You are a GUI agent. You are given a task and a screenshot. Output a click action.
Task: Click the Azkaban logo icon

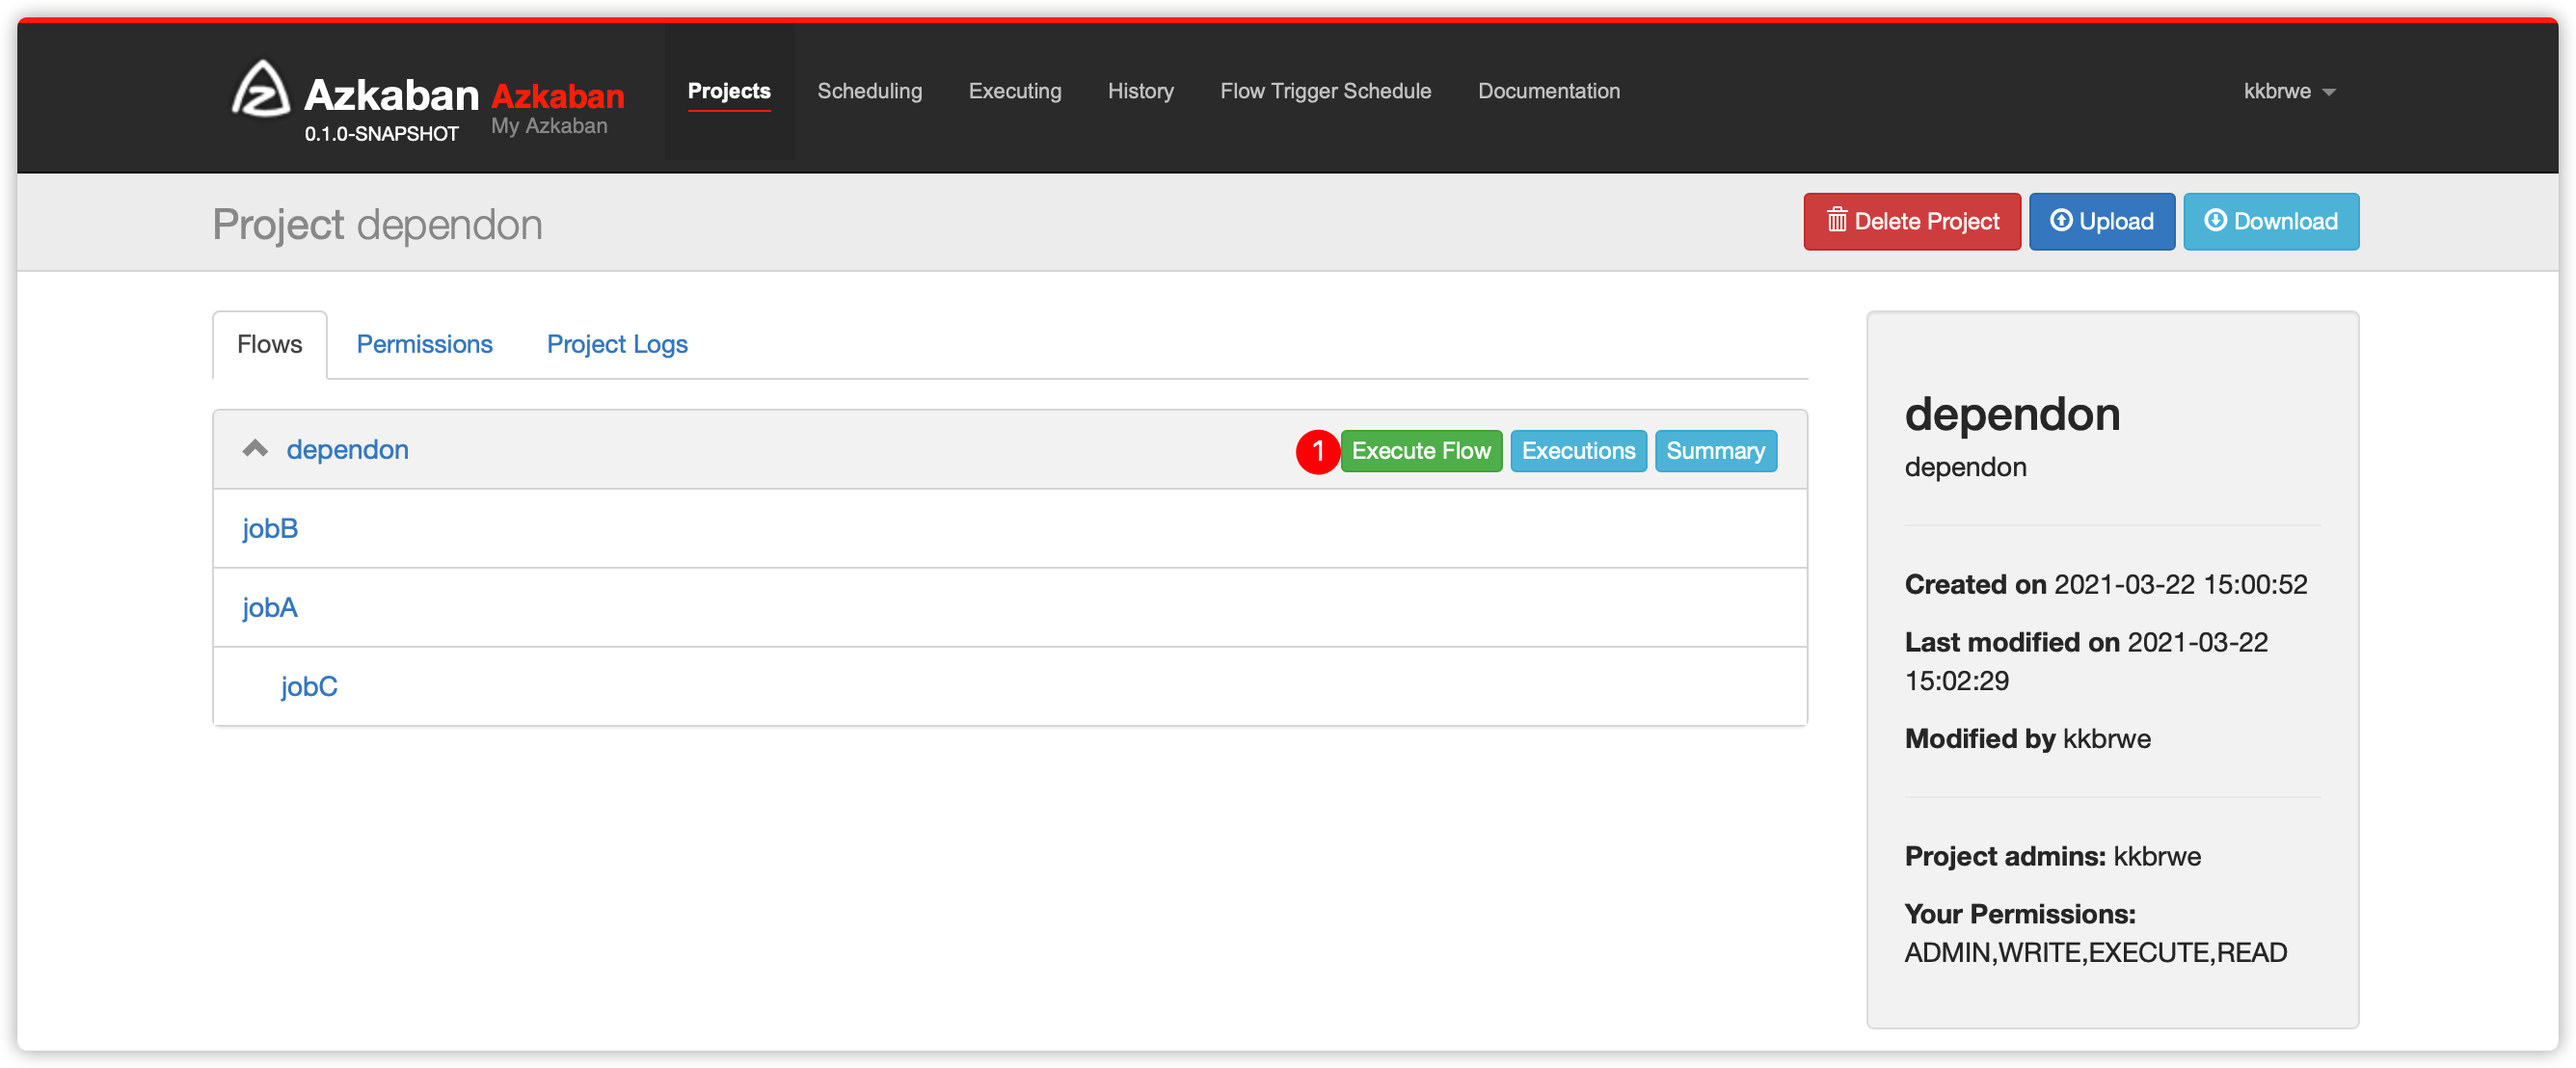[x=261, y=89]
